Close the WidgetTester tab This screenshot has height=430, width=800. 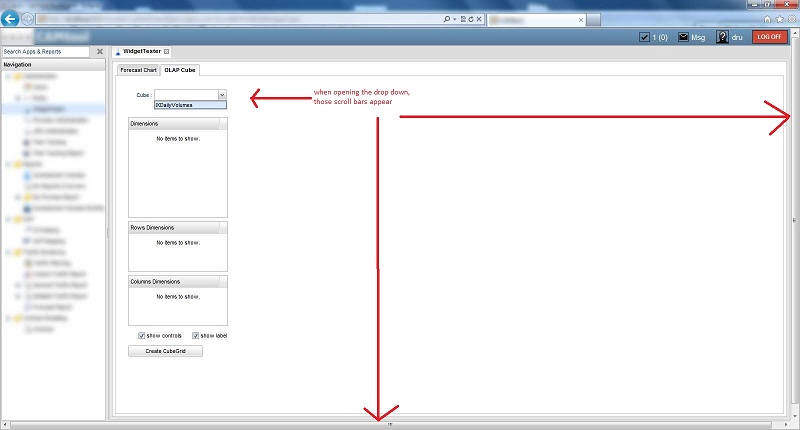pyautogui.click(x=167, y=51)
